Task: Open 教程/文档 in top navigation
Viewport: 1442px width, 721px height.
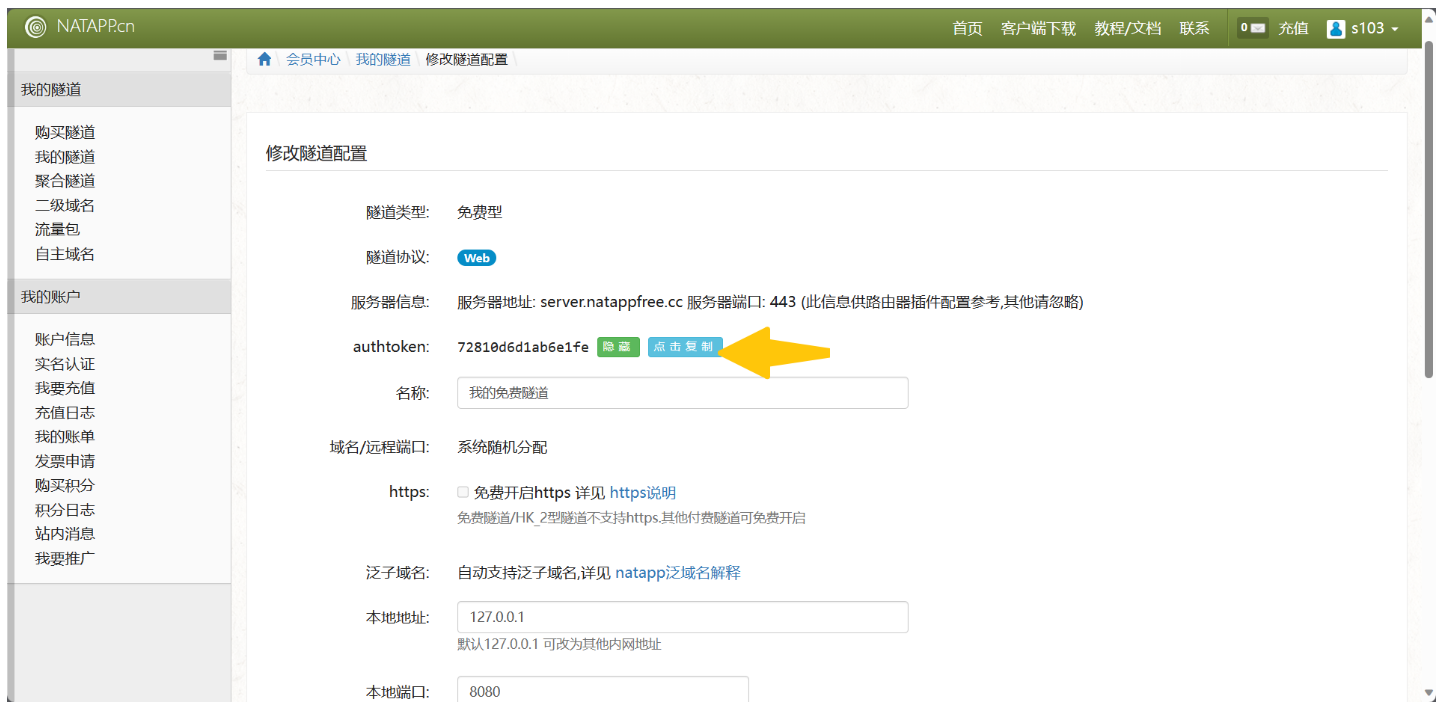Action: pos(1128,28)
